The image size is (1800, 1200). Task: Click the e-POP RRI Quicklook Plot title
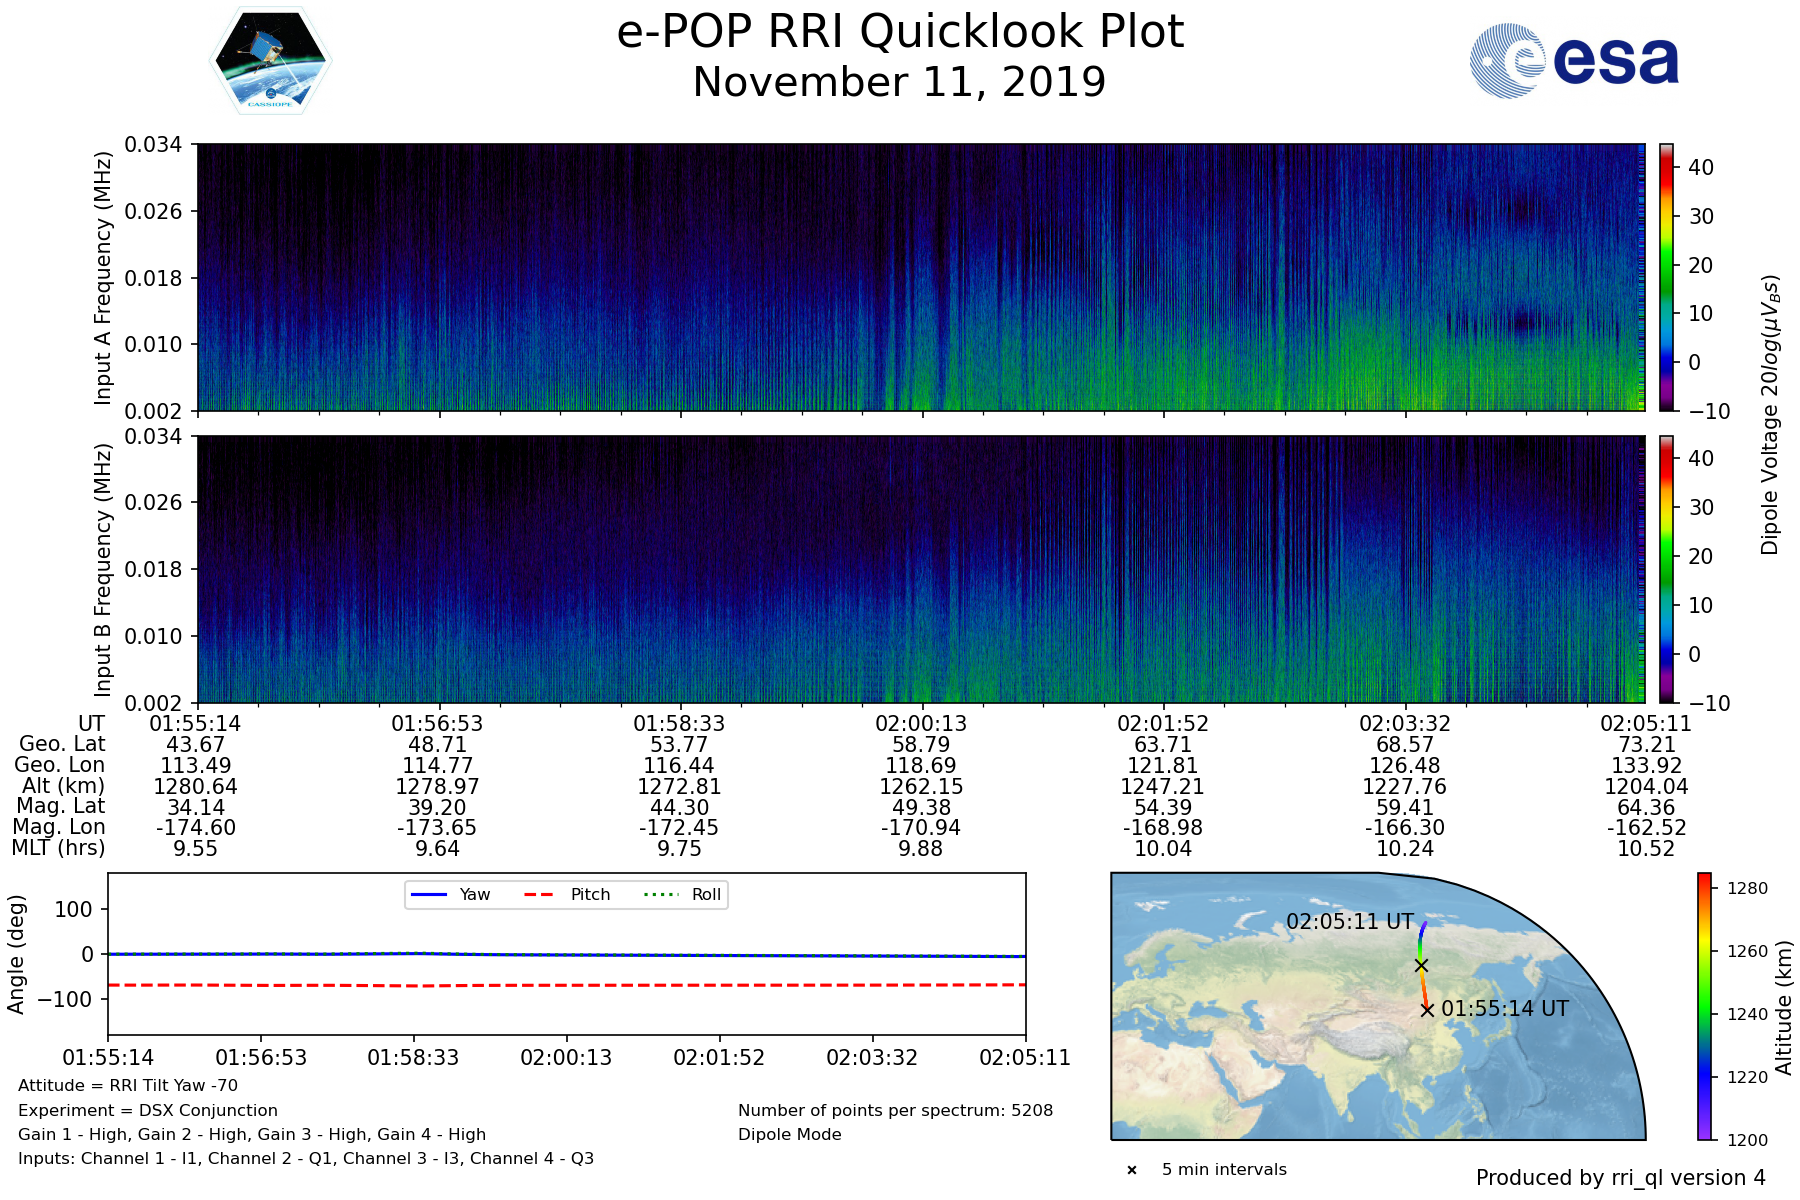pyautogui.click(x=900, y=32)
